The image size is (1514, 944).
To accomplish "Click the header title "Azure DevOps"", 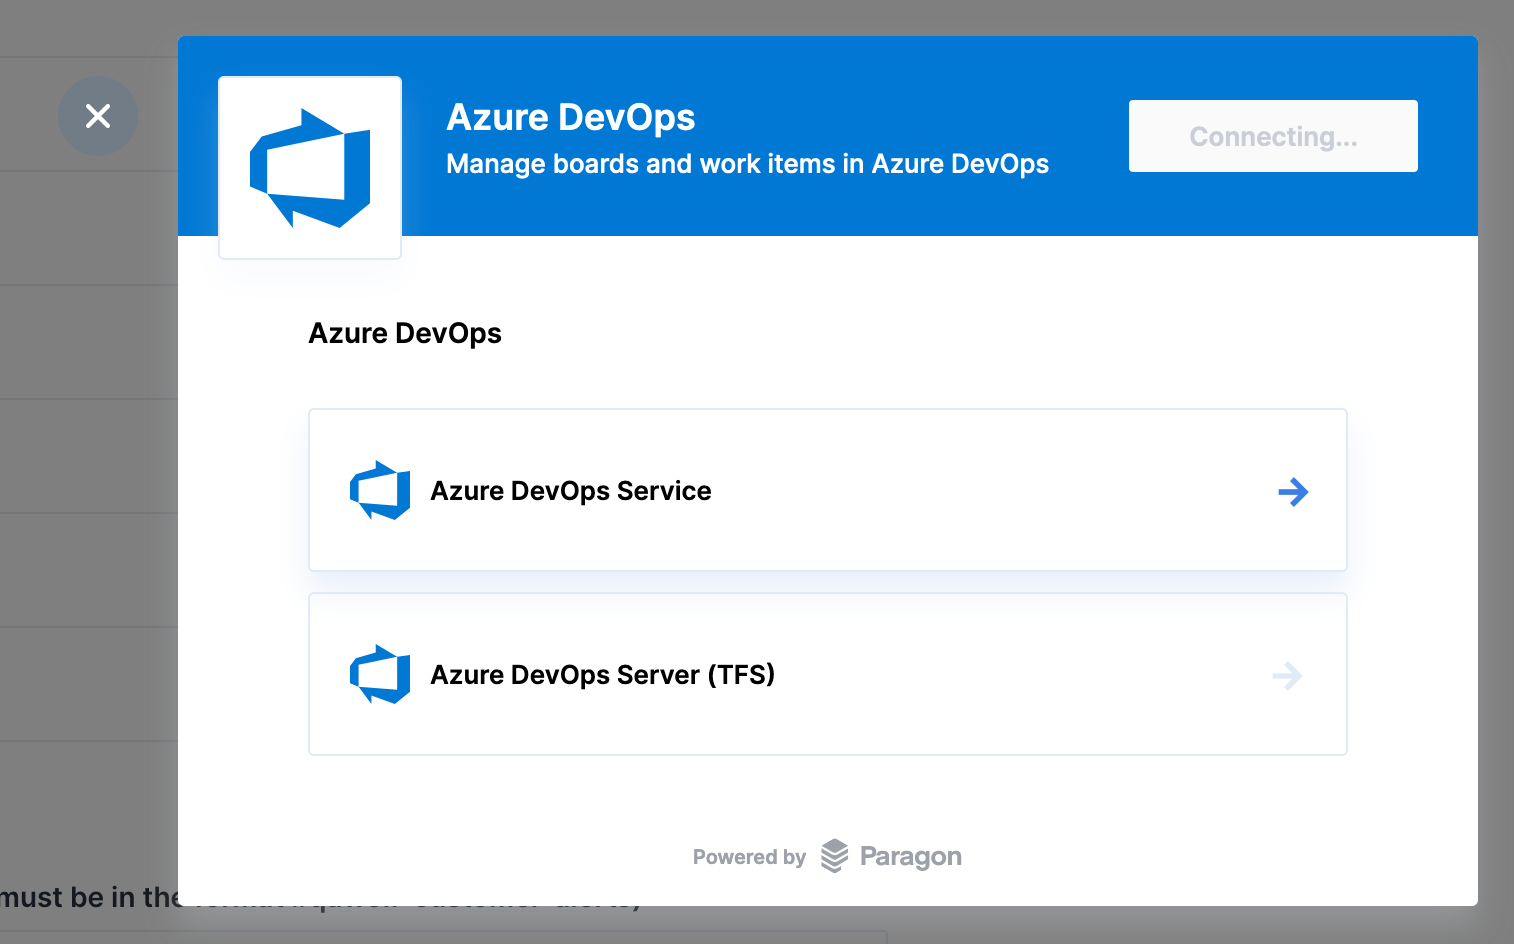I will click(x=571, y=117).
